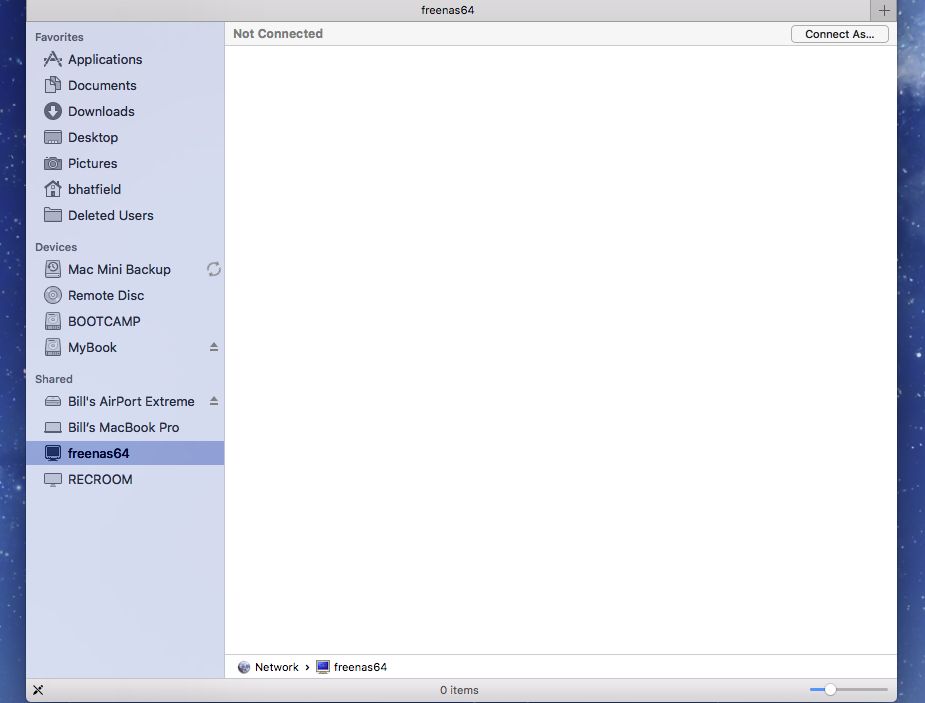Select Remote Disc label
Viewport: 925px width, 703px height.
point(106,295)
